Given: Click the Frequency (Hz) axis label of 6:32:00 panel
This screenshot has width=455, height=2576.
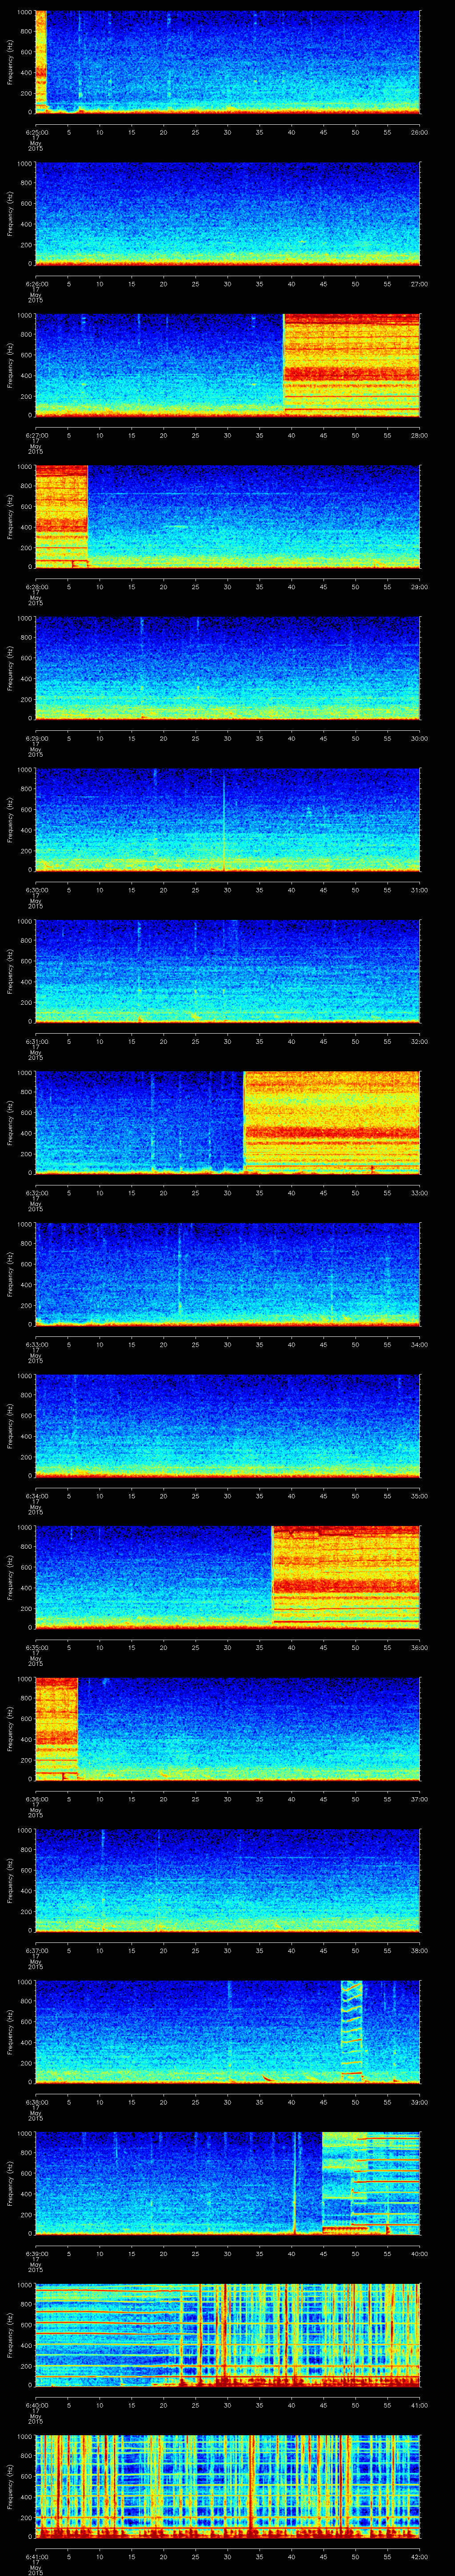Looking at the screenshot, I should coord(10,1123).
